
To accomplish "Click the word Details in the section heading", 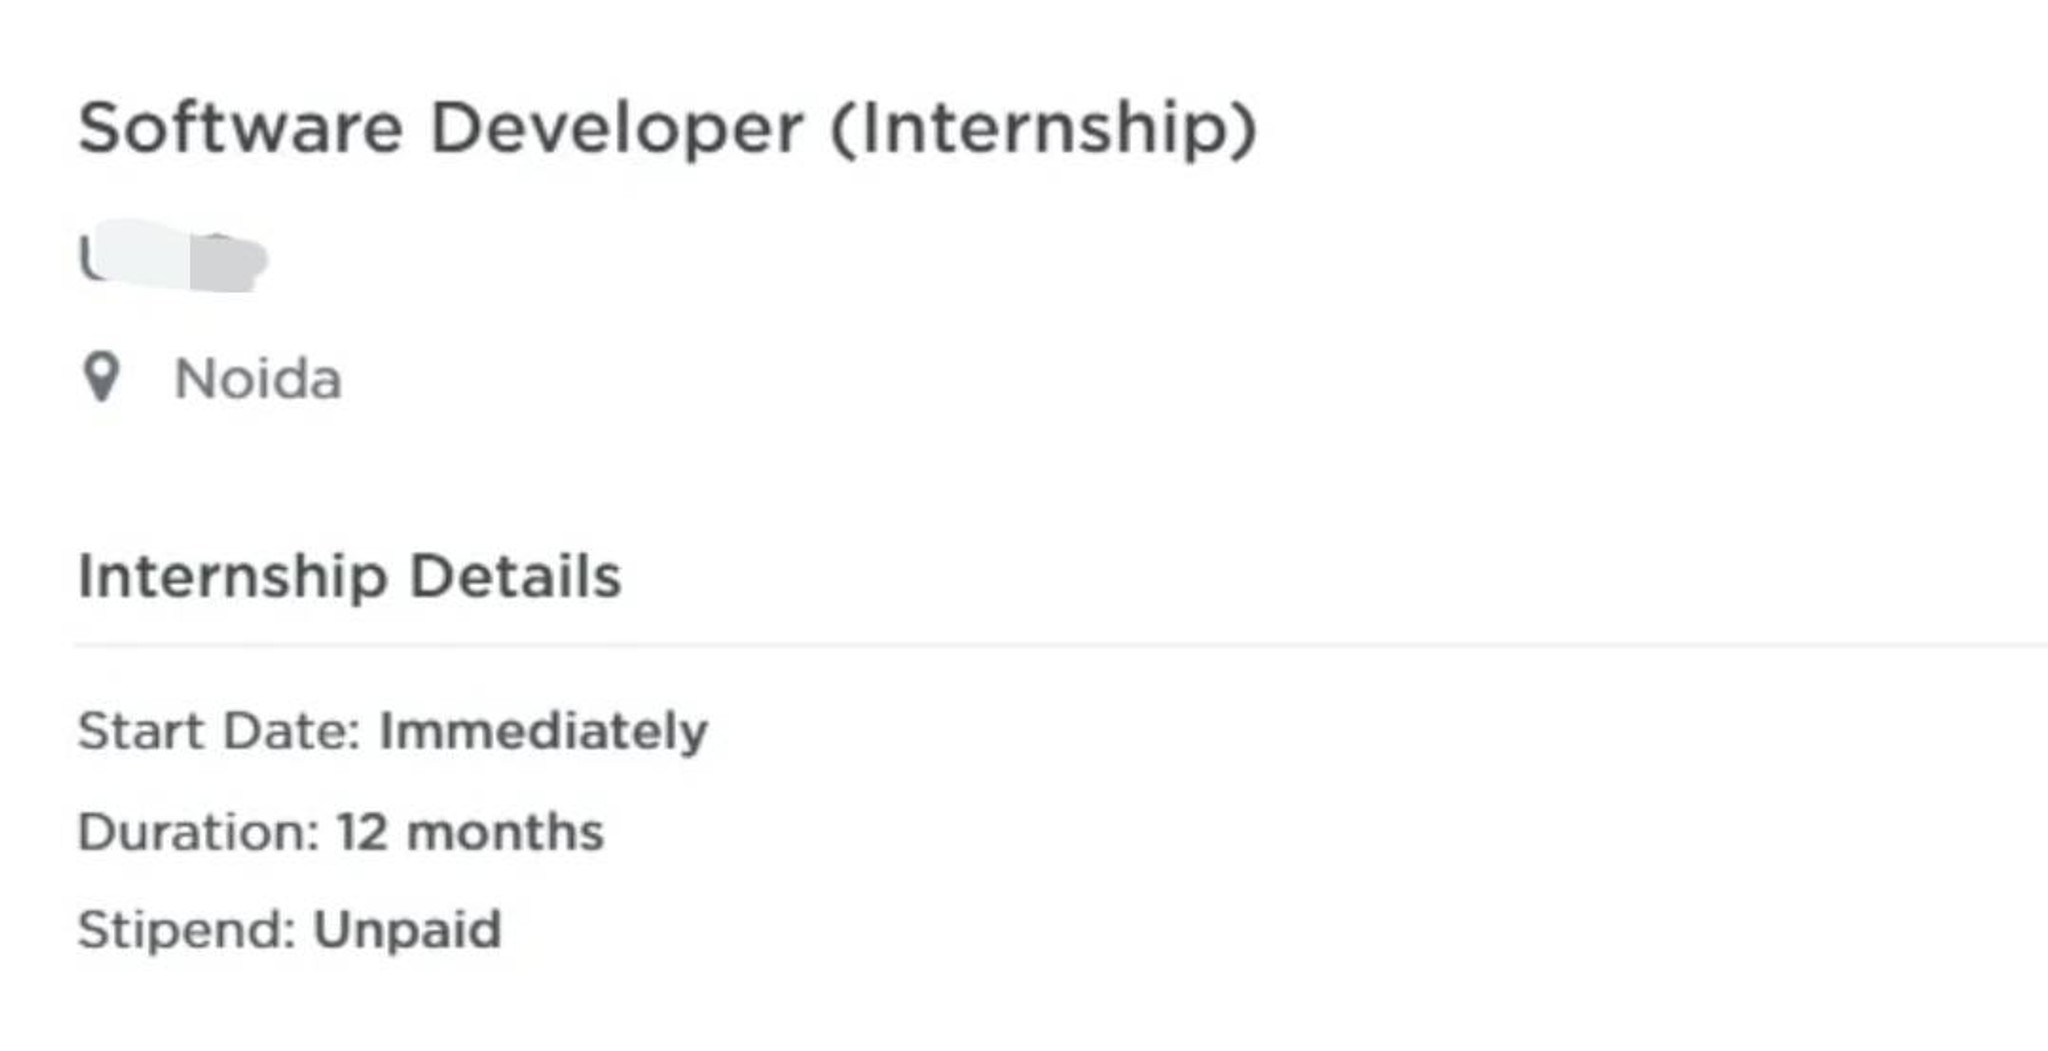I will (x=515, y=577).
